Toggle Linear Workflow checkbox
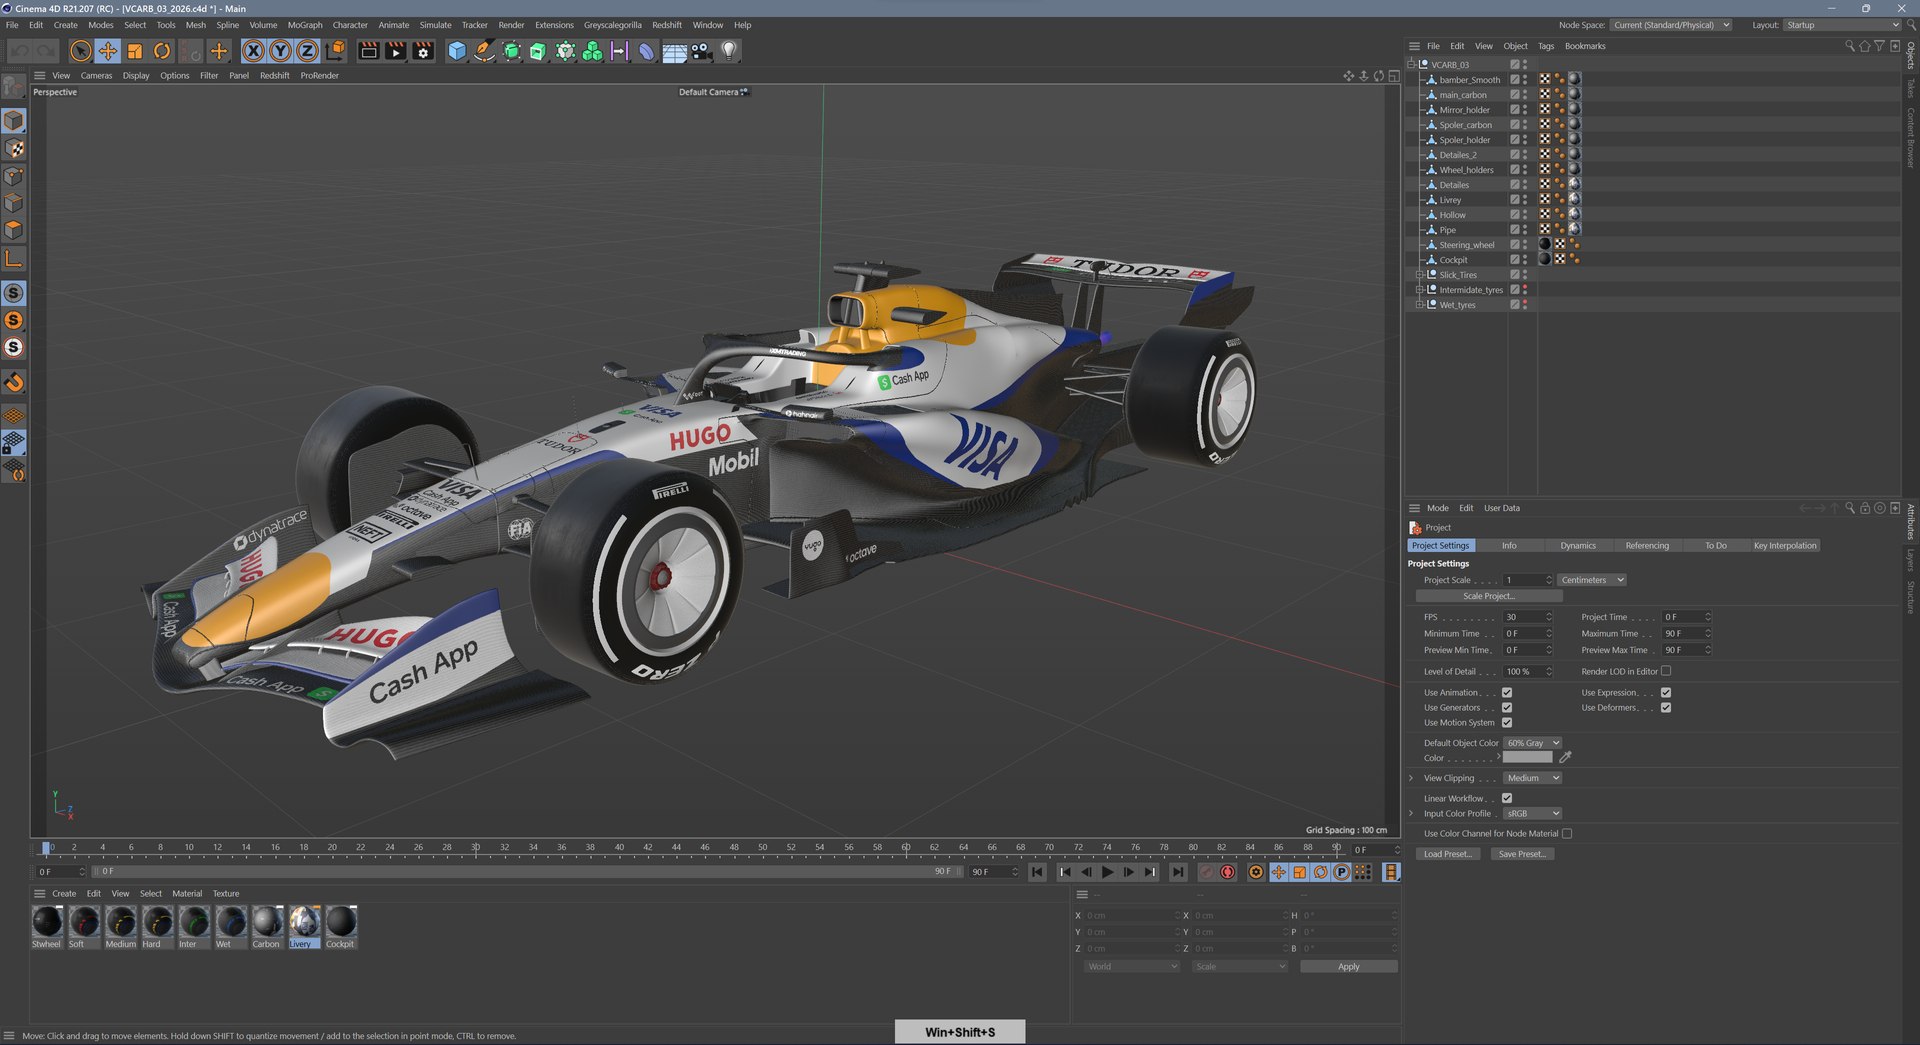 tap(1507, 798)
